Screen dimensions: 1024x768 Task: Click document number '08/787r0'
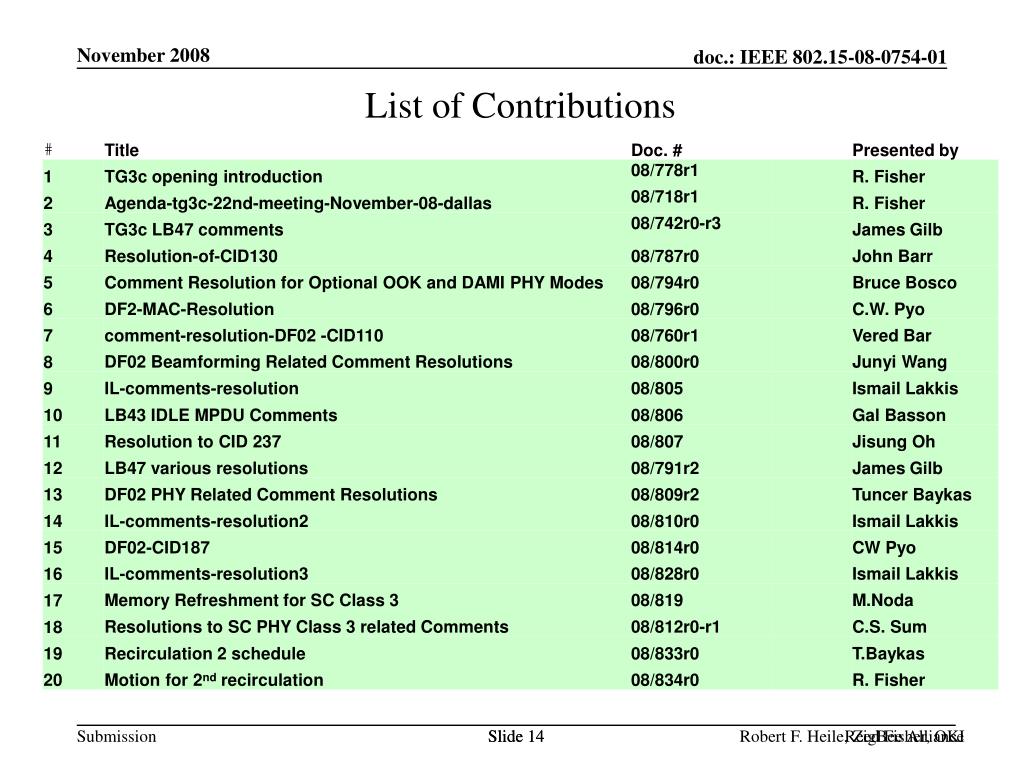665,256
